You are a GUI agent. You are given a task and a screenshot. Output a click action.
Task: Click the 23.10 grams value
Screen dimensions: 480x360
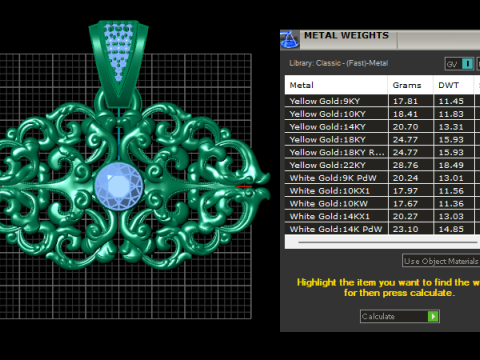[x=405, y=229]
